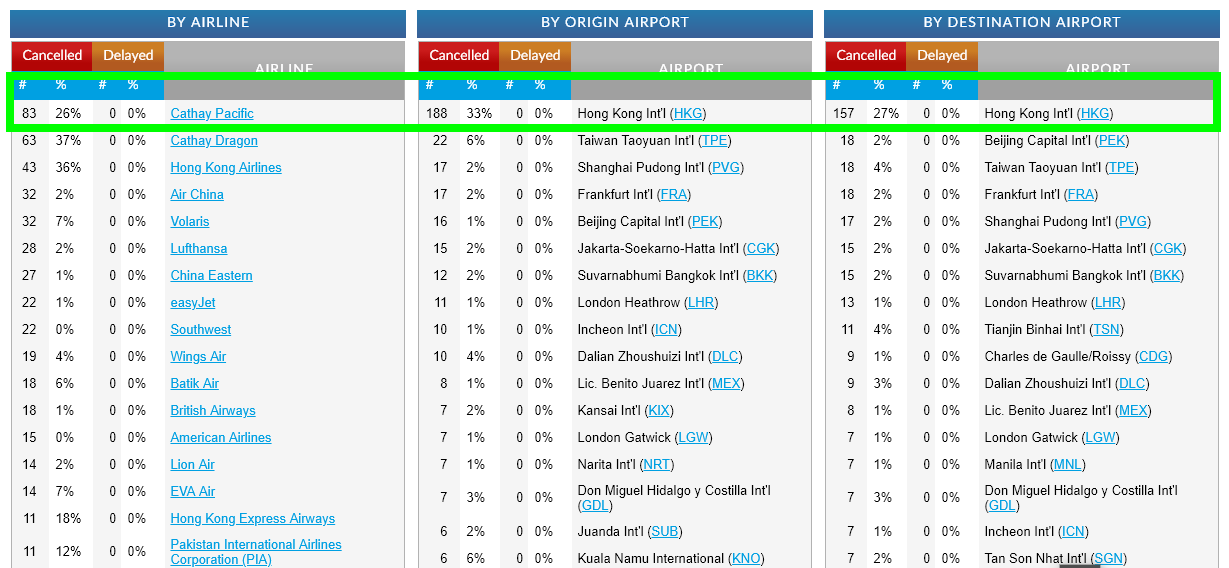This screenshot has width=1229, height=568.
Task: Open MEX link in destination airport table
Action: pyautogui.click(x=1133, y=411)
